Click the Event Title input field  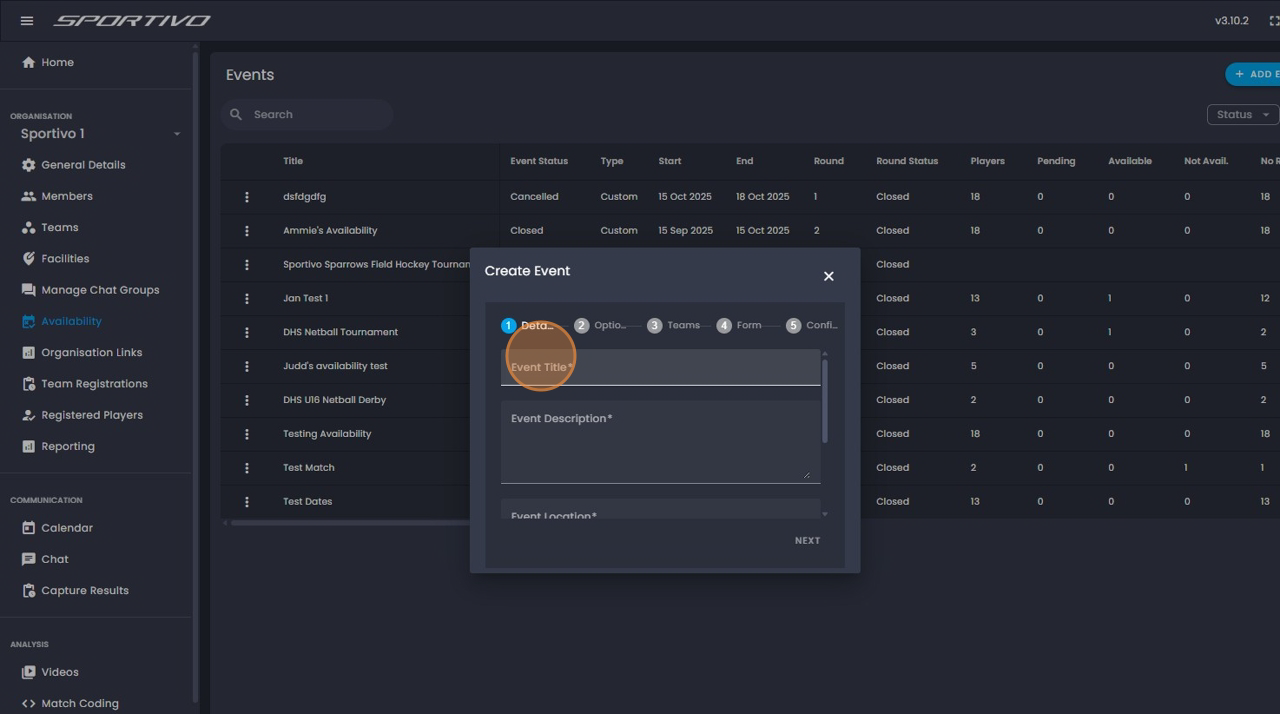point(660,368)
